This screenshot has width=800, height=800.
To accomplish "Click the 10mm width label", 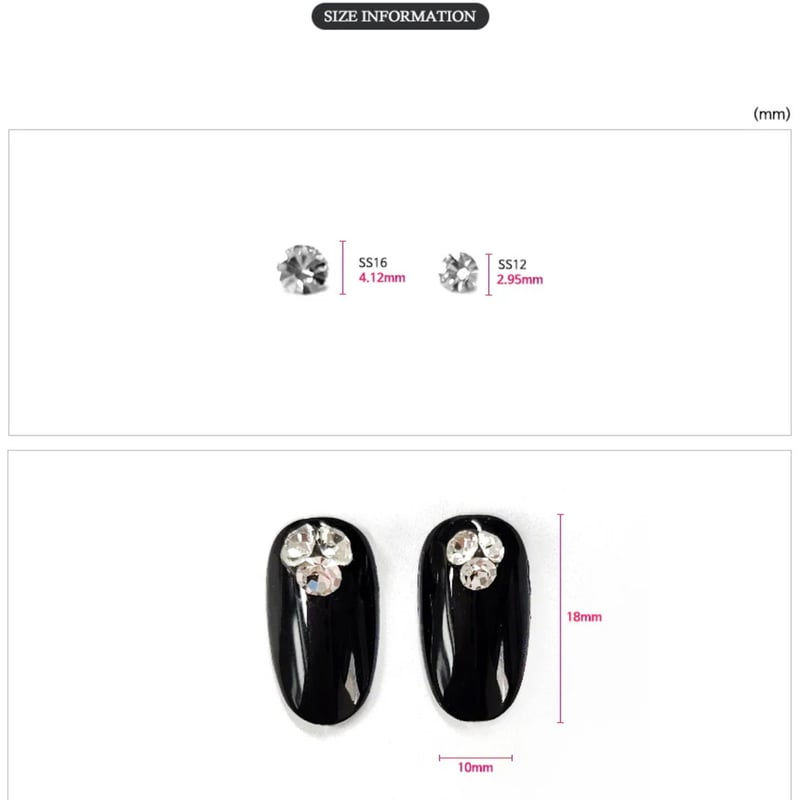I will tap(475, 767).
